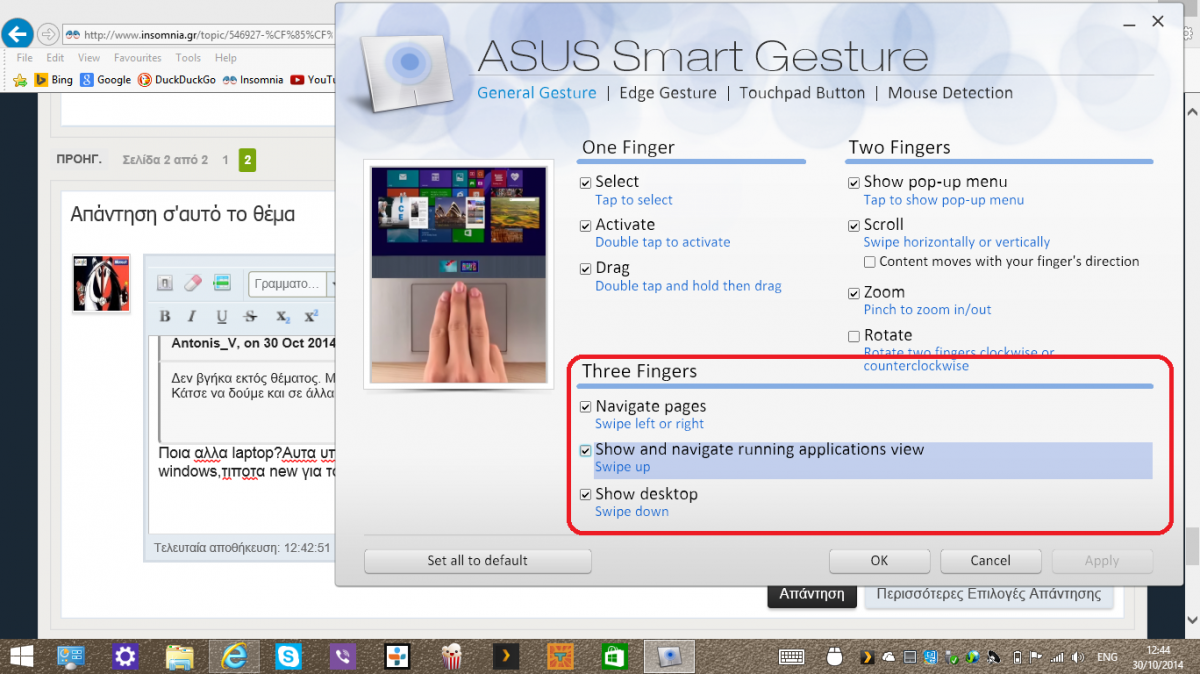Screen dimensions: 1200x674
Task: Toggle the Zoom pinch checkbox
Action: click(854, 294)
